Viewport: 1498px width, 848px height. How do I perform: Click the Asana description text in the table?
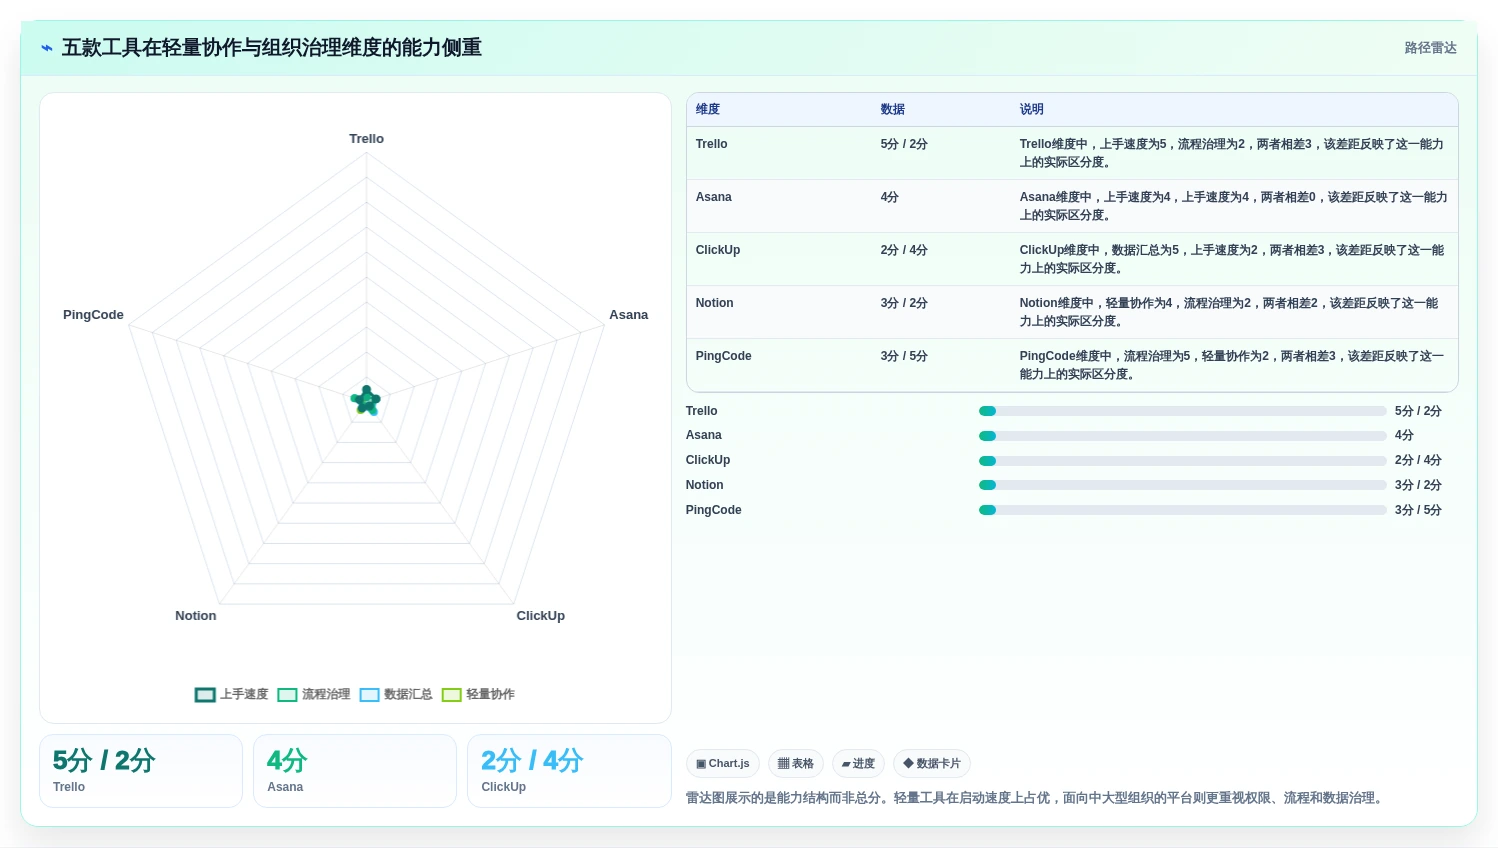[1234, 206]
